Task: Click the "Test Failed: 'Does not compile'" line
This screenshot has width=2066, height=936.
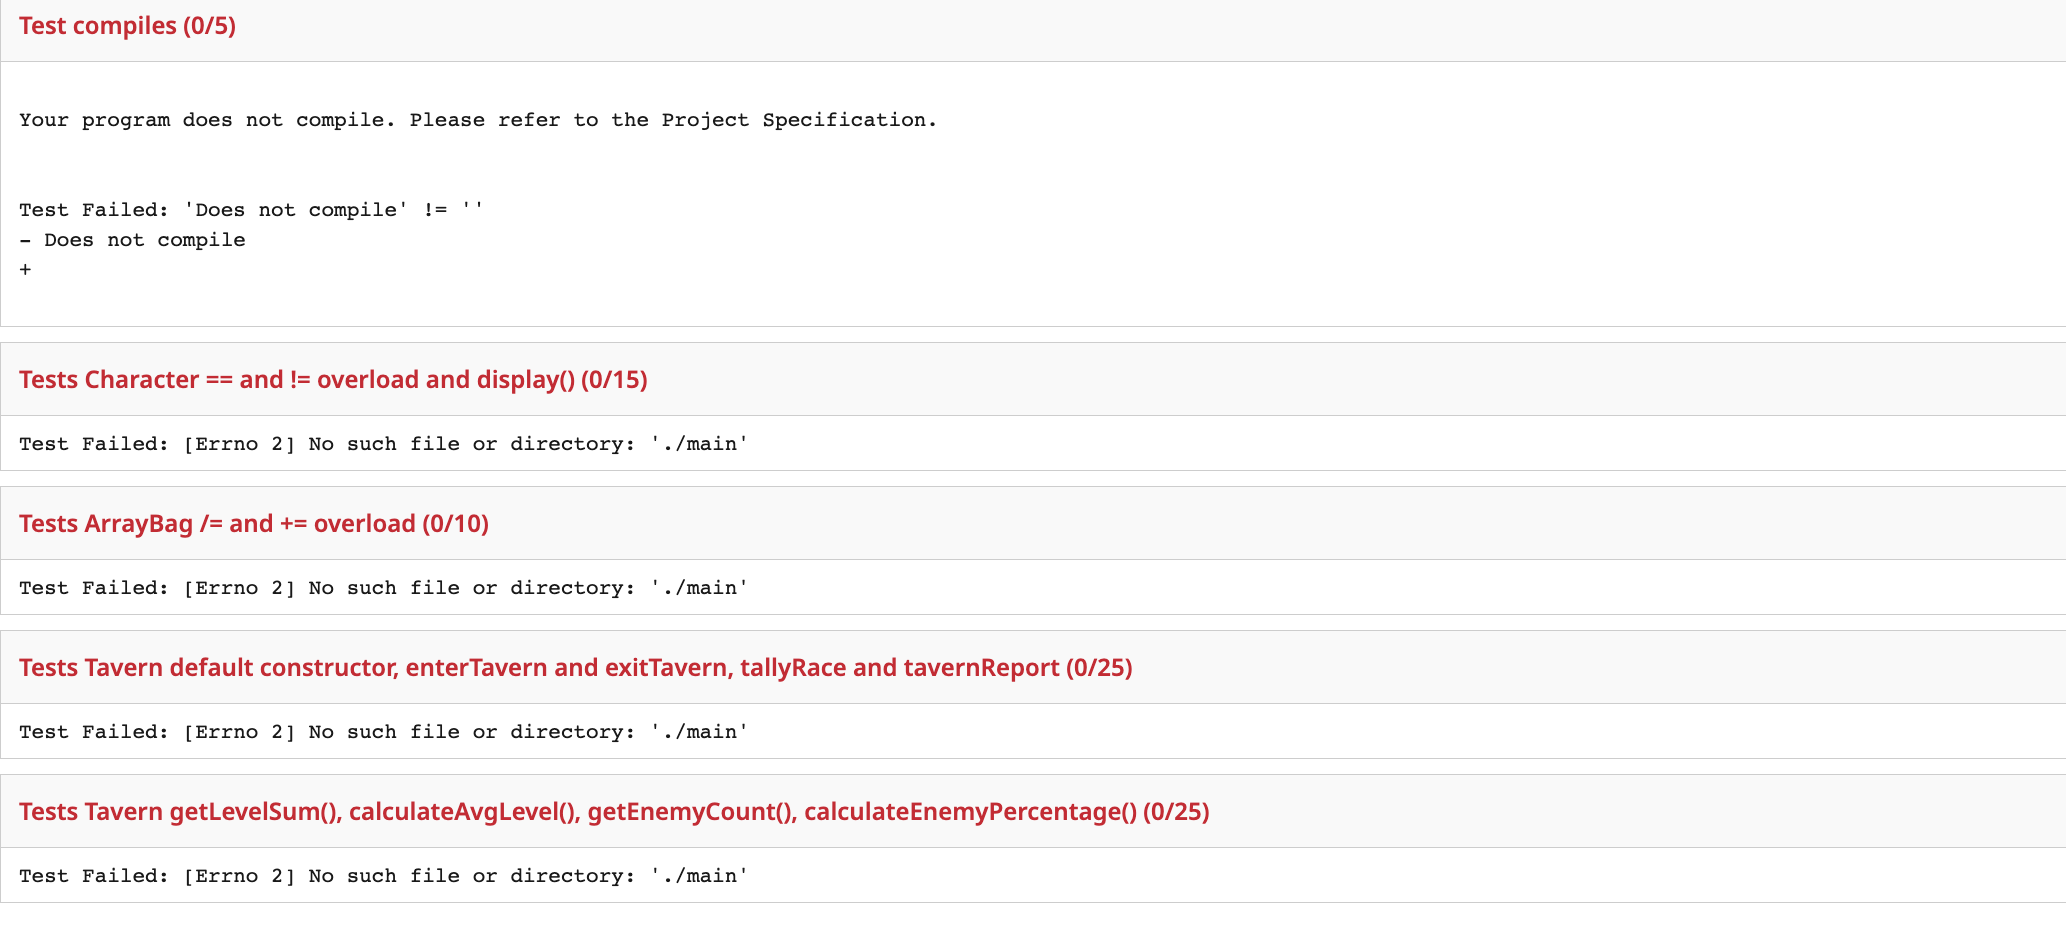Action: pos(251,210)
